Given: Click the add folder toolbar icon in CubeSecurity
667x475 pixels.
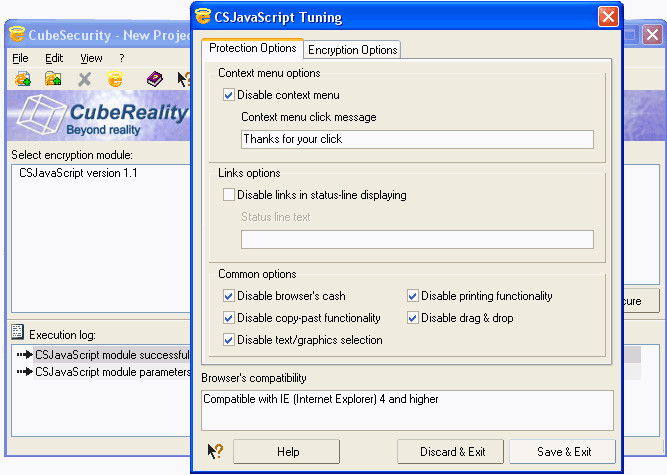Looking at the screenshot, I should [x=53, y=79].
